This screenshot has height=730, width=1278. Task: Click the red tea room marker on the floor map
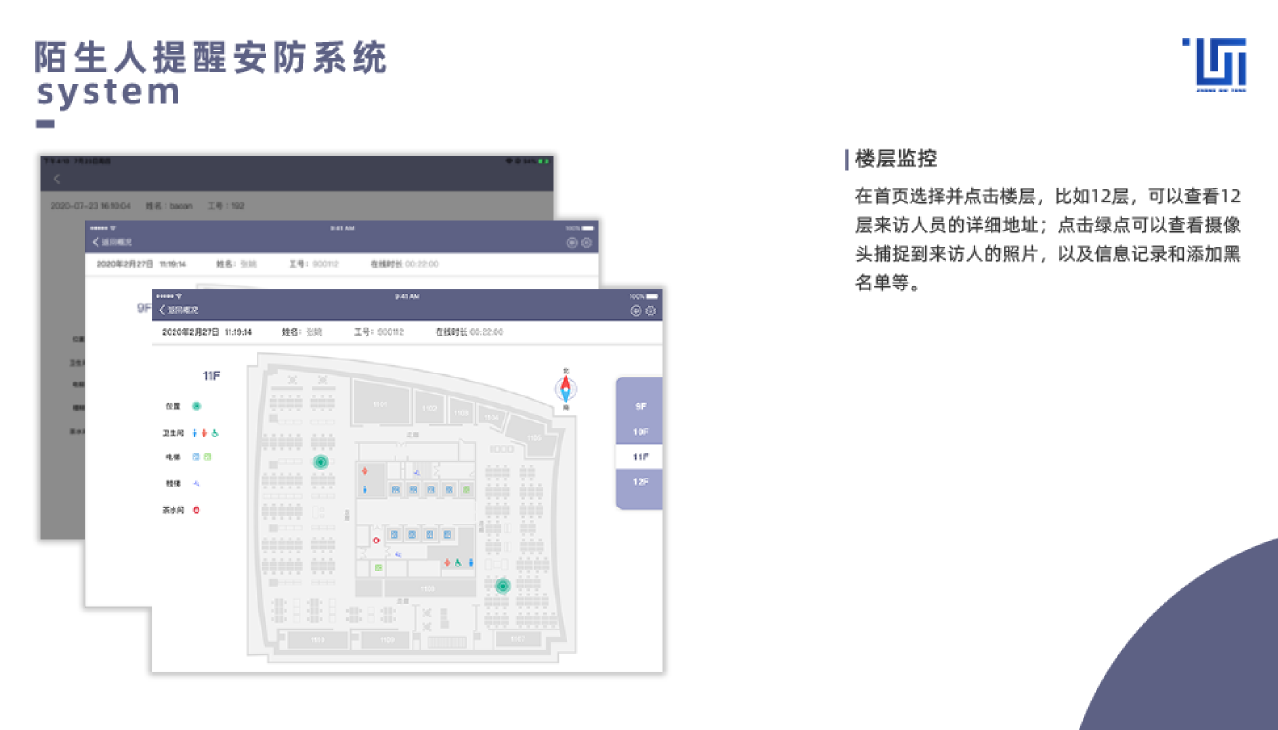[376, 540]
